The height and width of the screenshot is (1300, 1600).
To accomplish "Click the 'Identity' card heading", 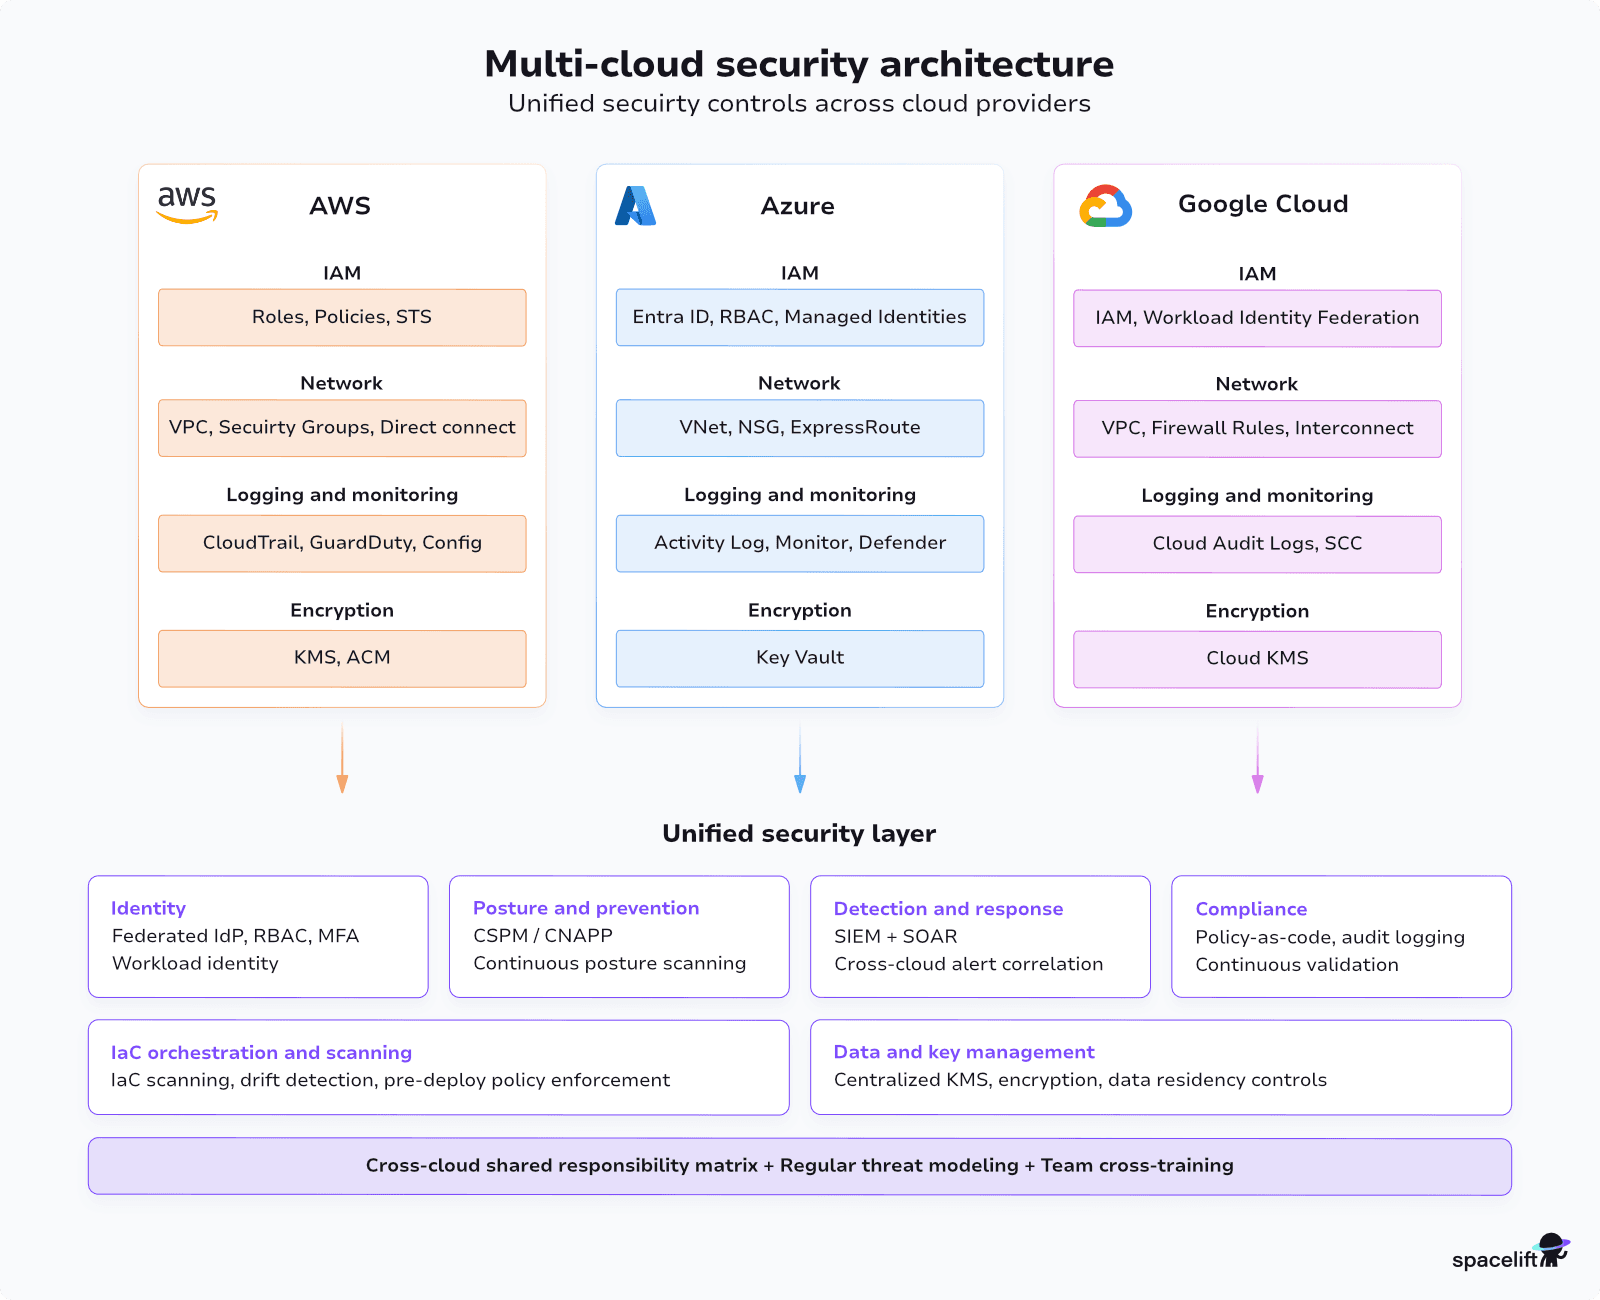I will coord(148,908).
